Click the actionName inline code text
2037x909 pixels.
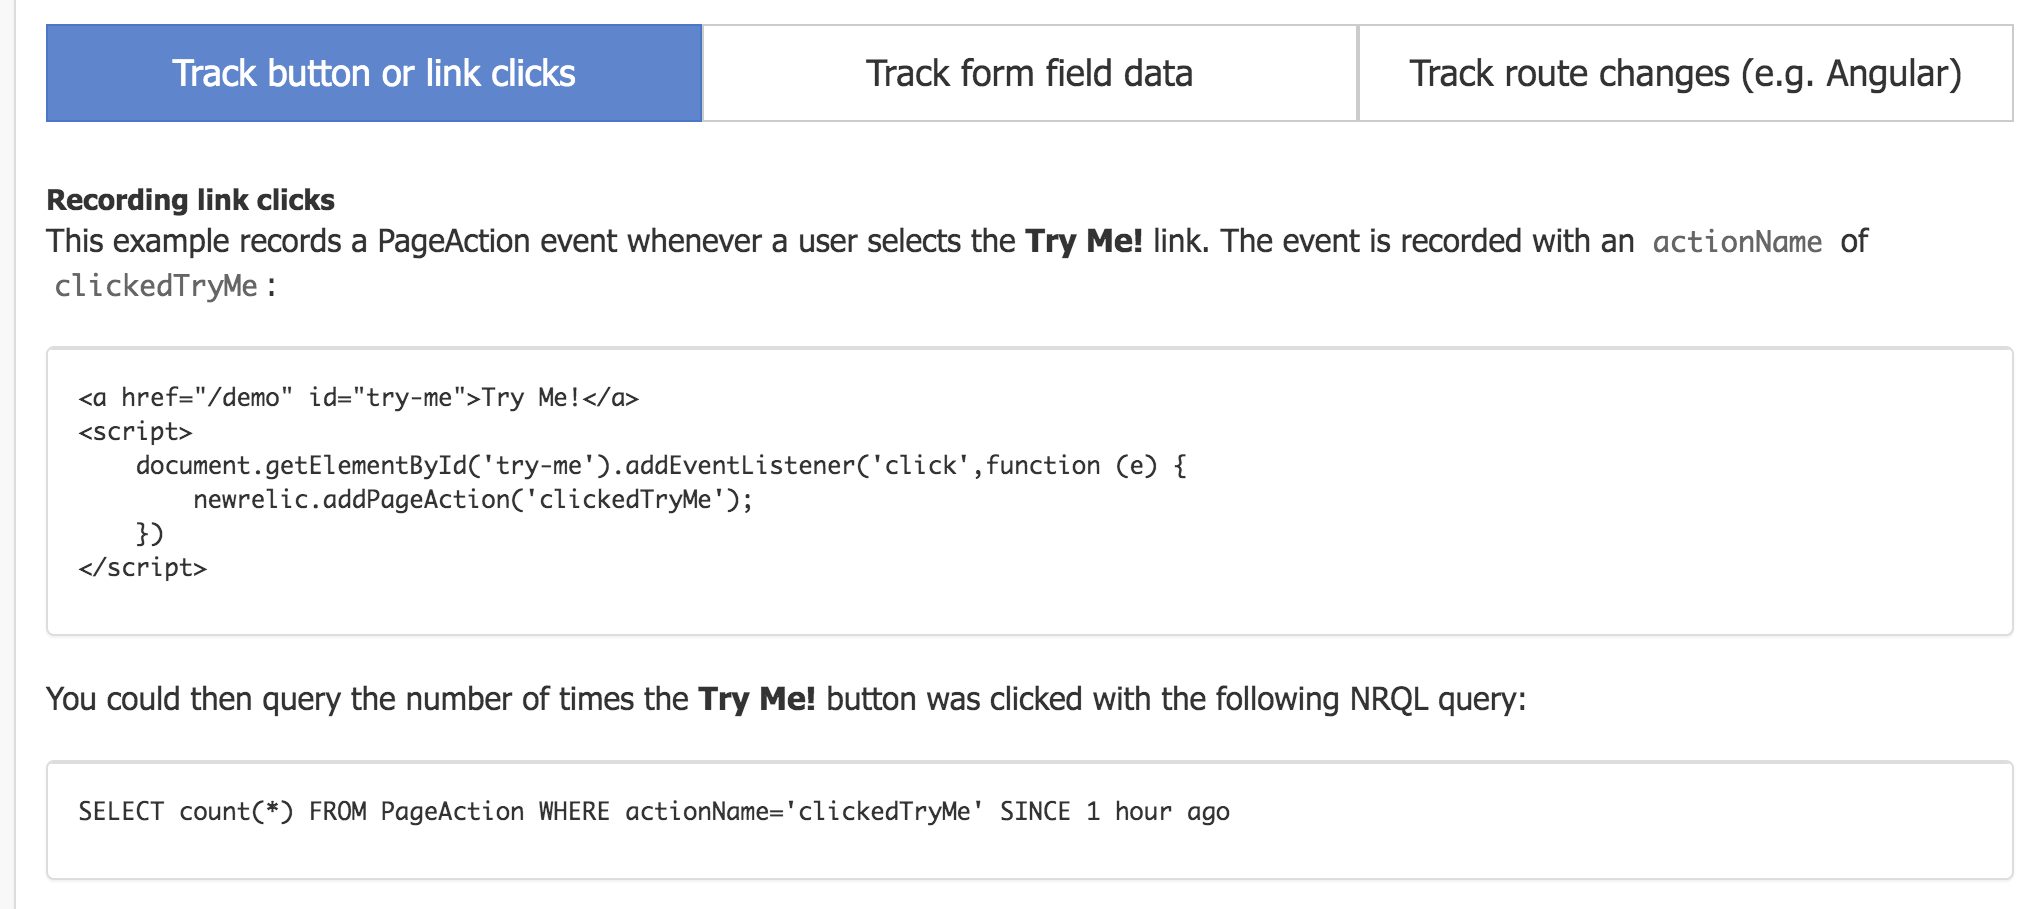[x=1737, y=242]
